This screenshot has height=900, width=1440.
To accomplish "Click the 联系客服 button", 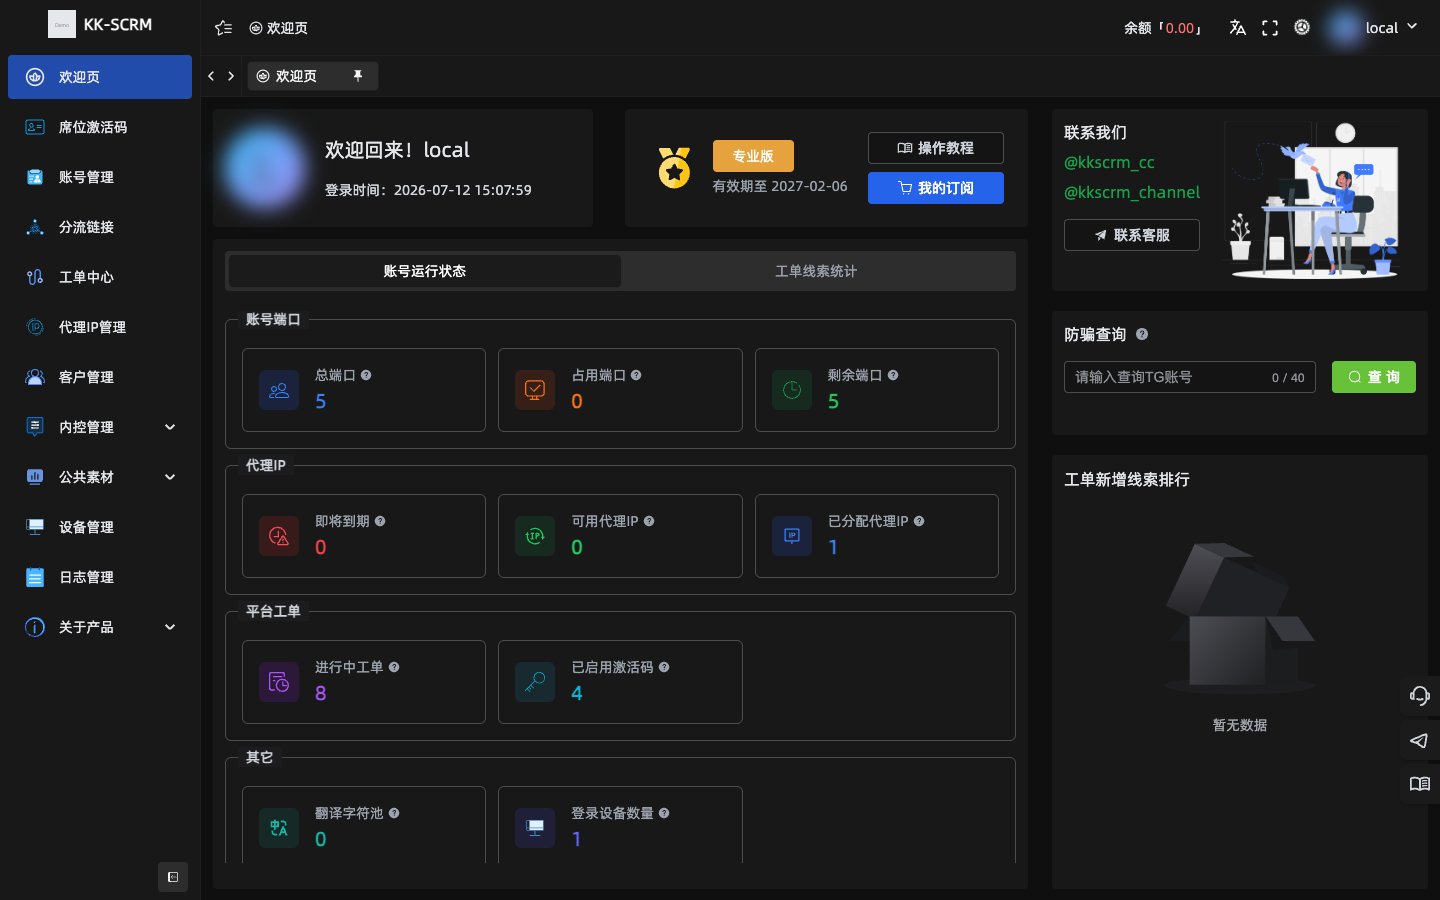I will 1132,235.
